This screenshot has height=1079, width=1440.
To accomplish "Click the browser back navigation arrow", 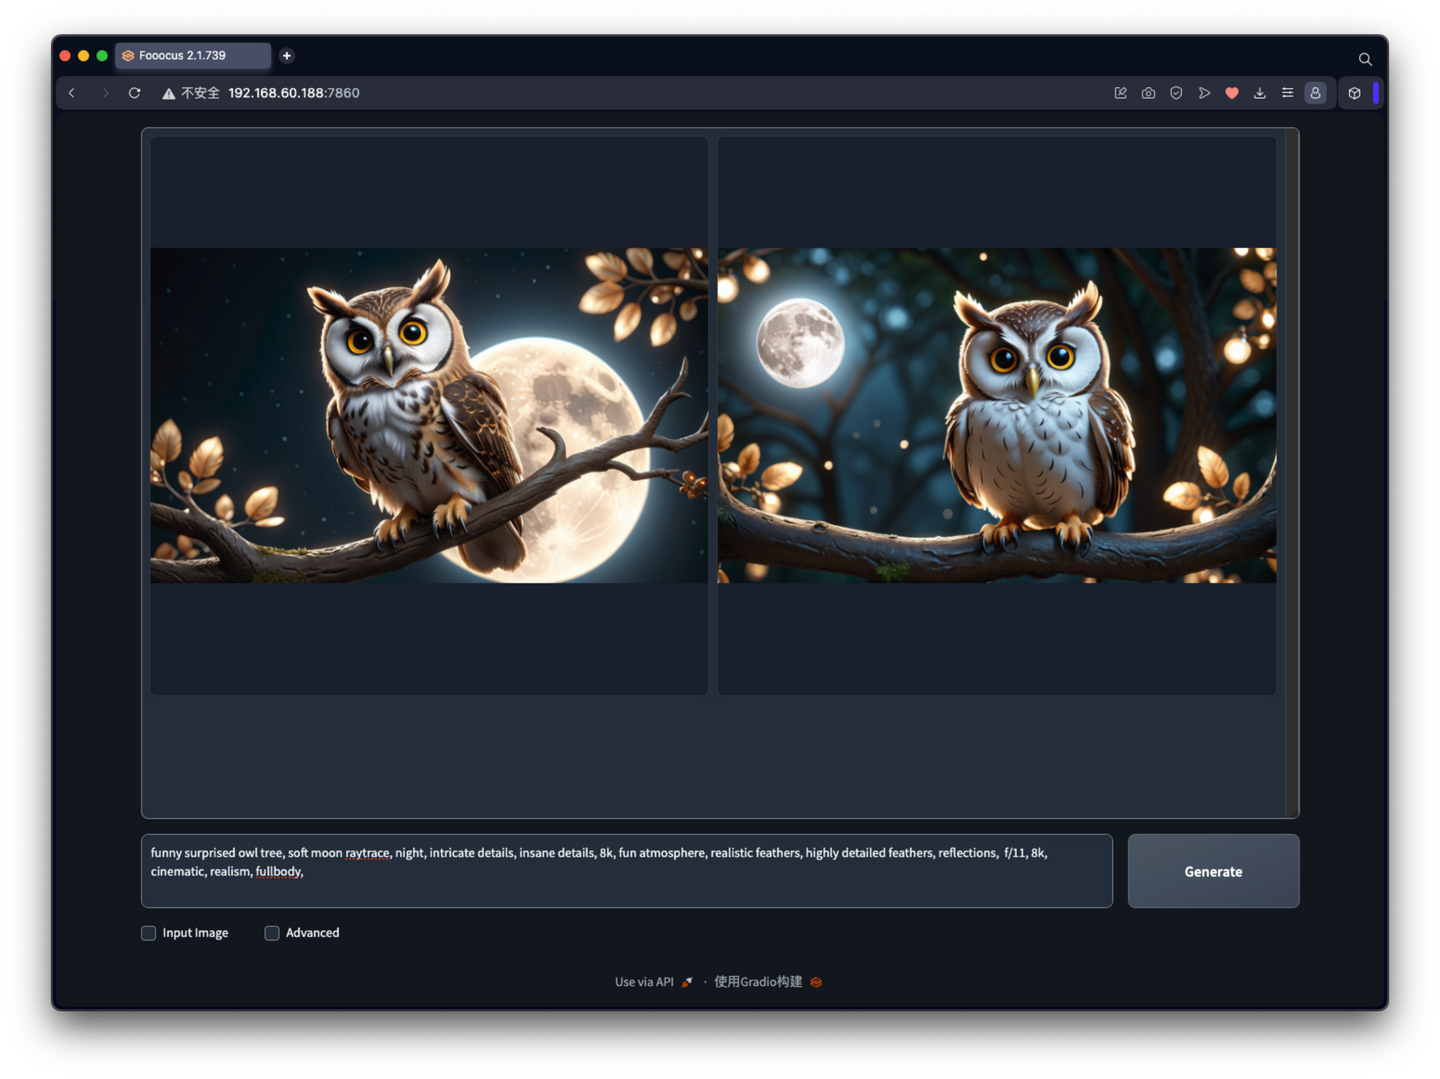I will [x=71, y=92].
